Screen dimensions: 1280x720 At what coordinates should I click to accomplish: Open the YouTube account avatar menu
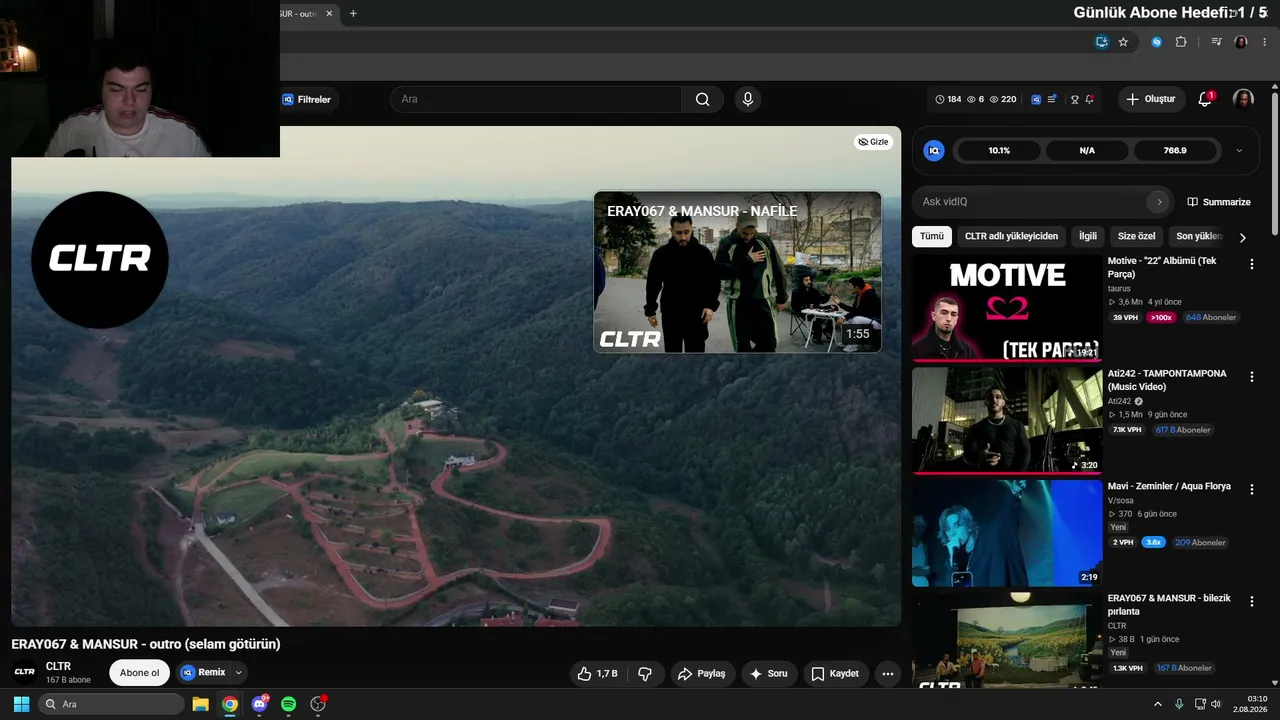[1243, 99]
